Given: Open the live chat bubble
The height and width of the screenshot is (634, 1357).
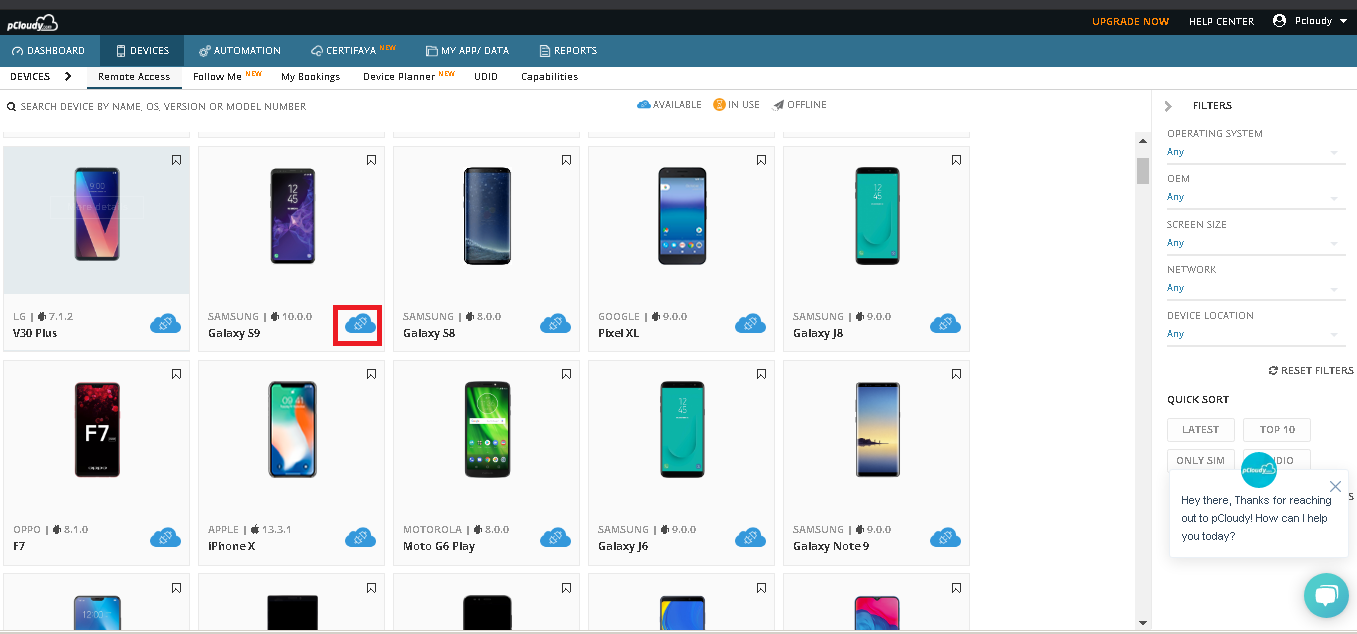Looking at the screenshot, I should [1326, 595].
